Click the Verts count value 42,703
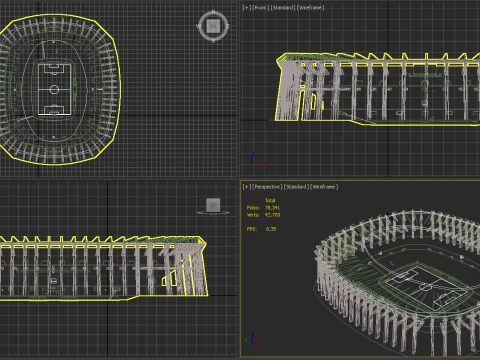This screenshot has height=360, width=480. pos(272,215)
